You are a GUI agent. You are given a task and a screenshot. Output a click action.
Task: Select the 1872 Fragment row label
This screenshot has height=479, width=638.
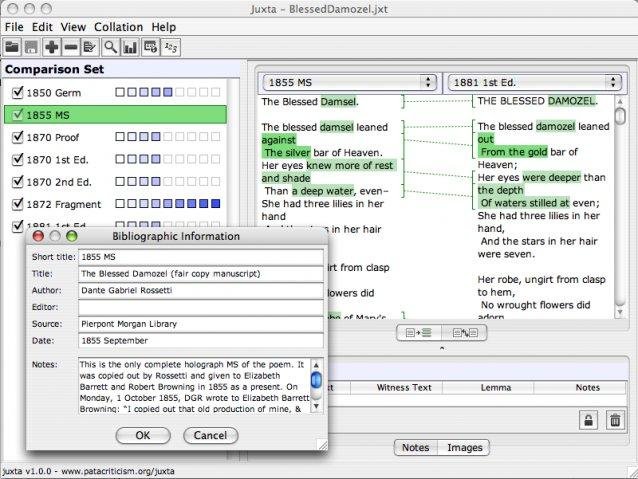pyautogui.click(x=63, y=204)
